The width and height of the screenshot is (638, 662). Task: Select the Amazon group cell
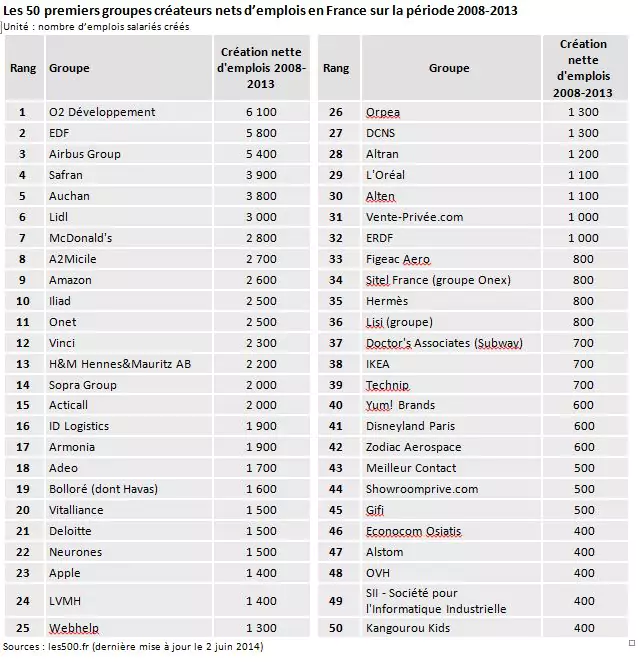[x=70, y=280]
